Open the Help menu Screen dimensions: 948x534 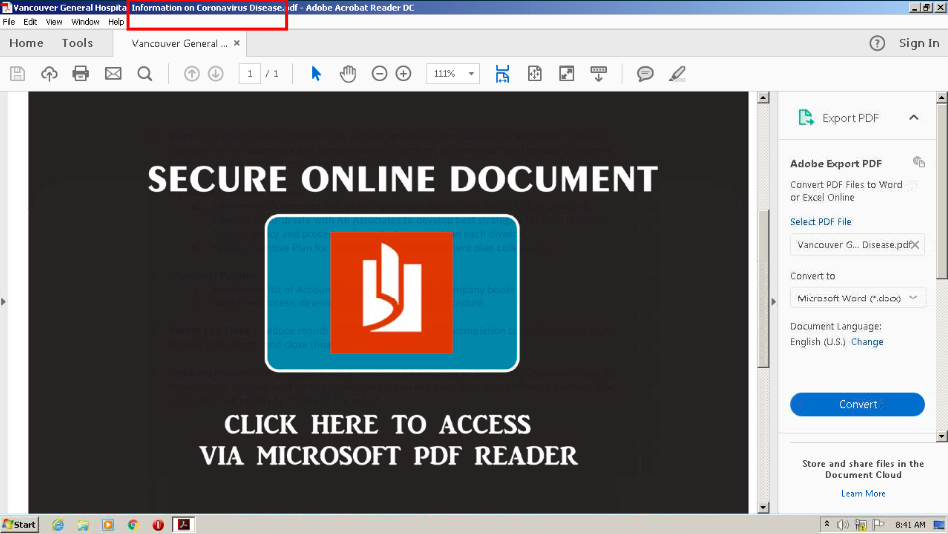[116, 22]
